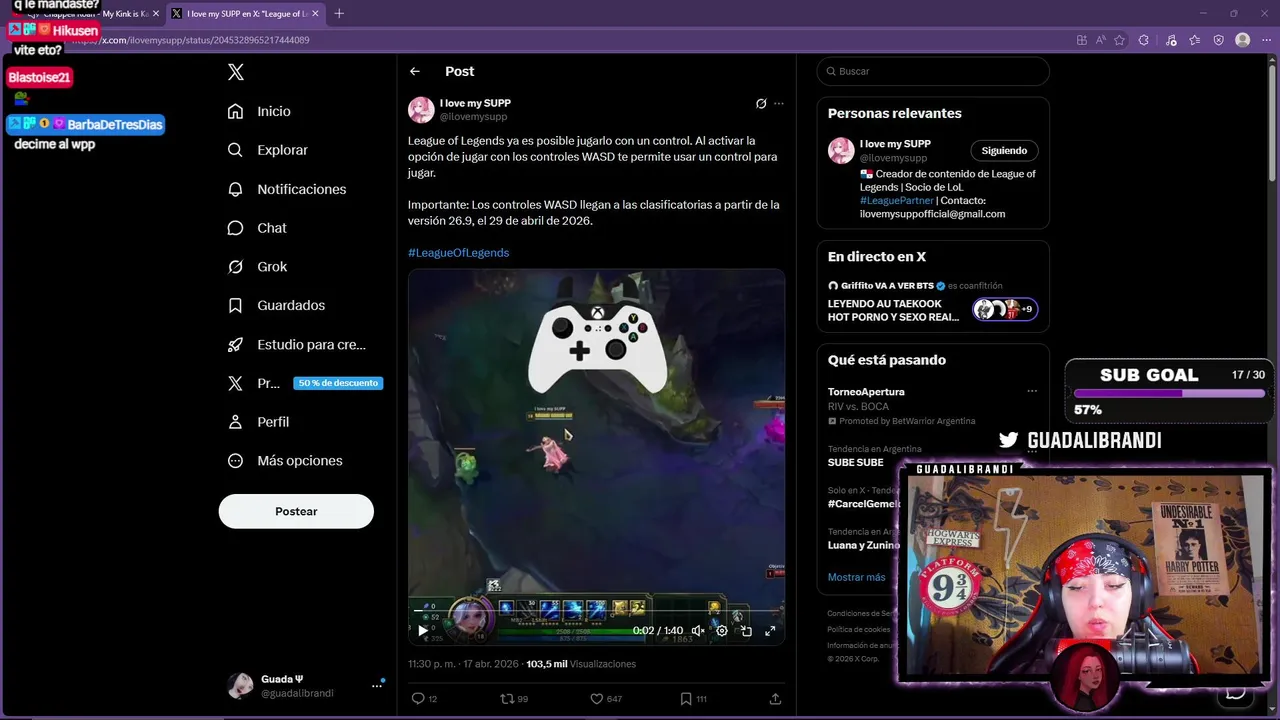1280x720 pixels.
Task: Add page to favorites star icon
Action: point(1119,40)
